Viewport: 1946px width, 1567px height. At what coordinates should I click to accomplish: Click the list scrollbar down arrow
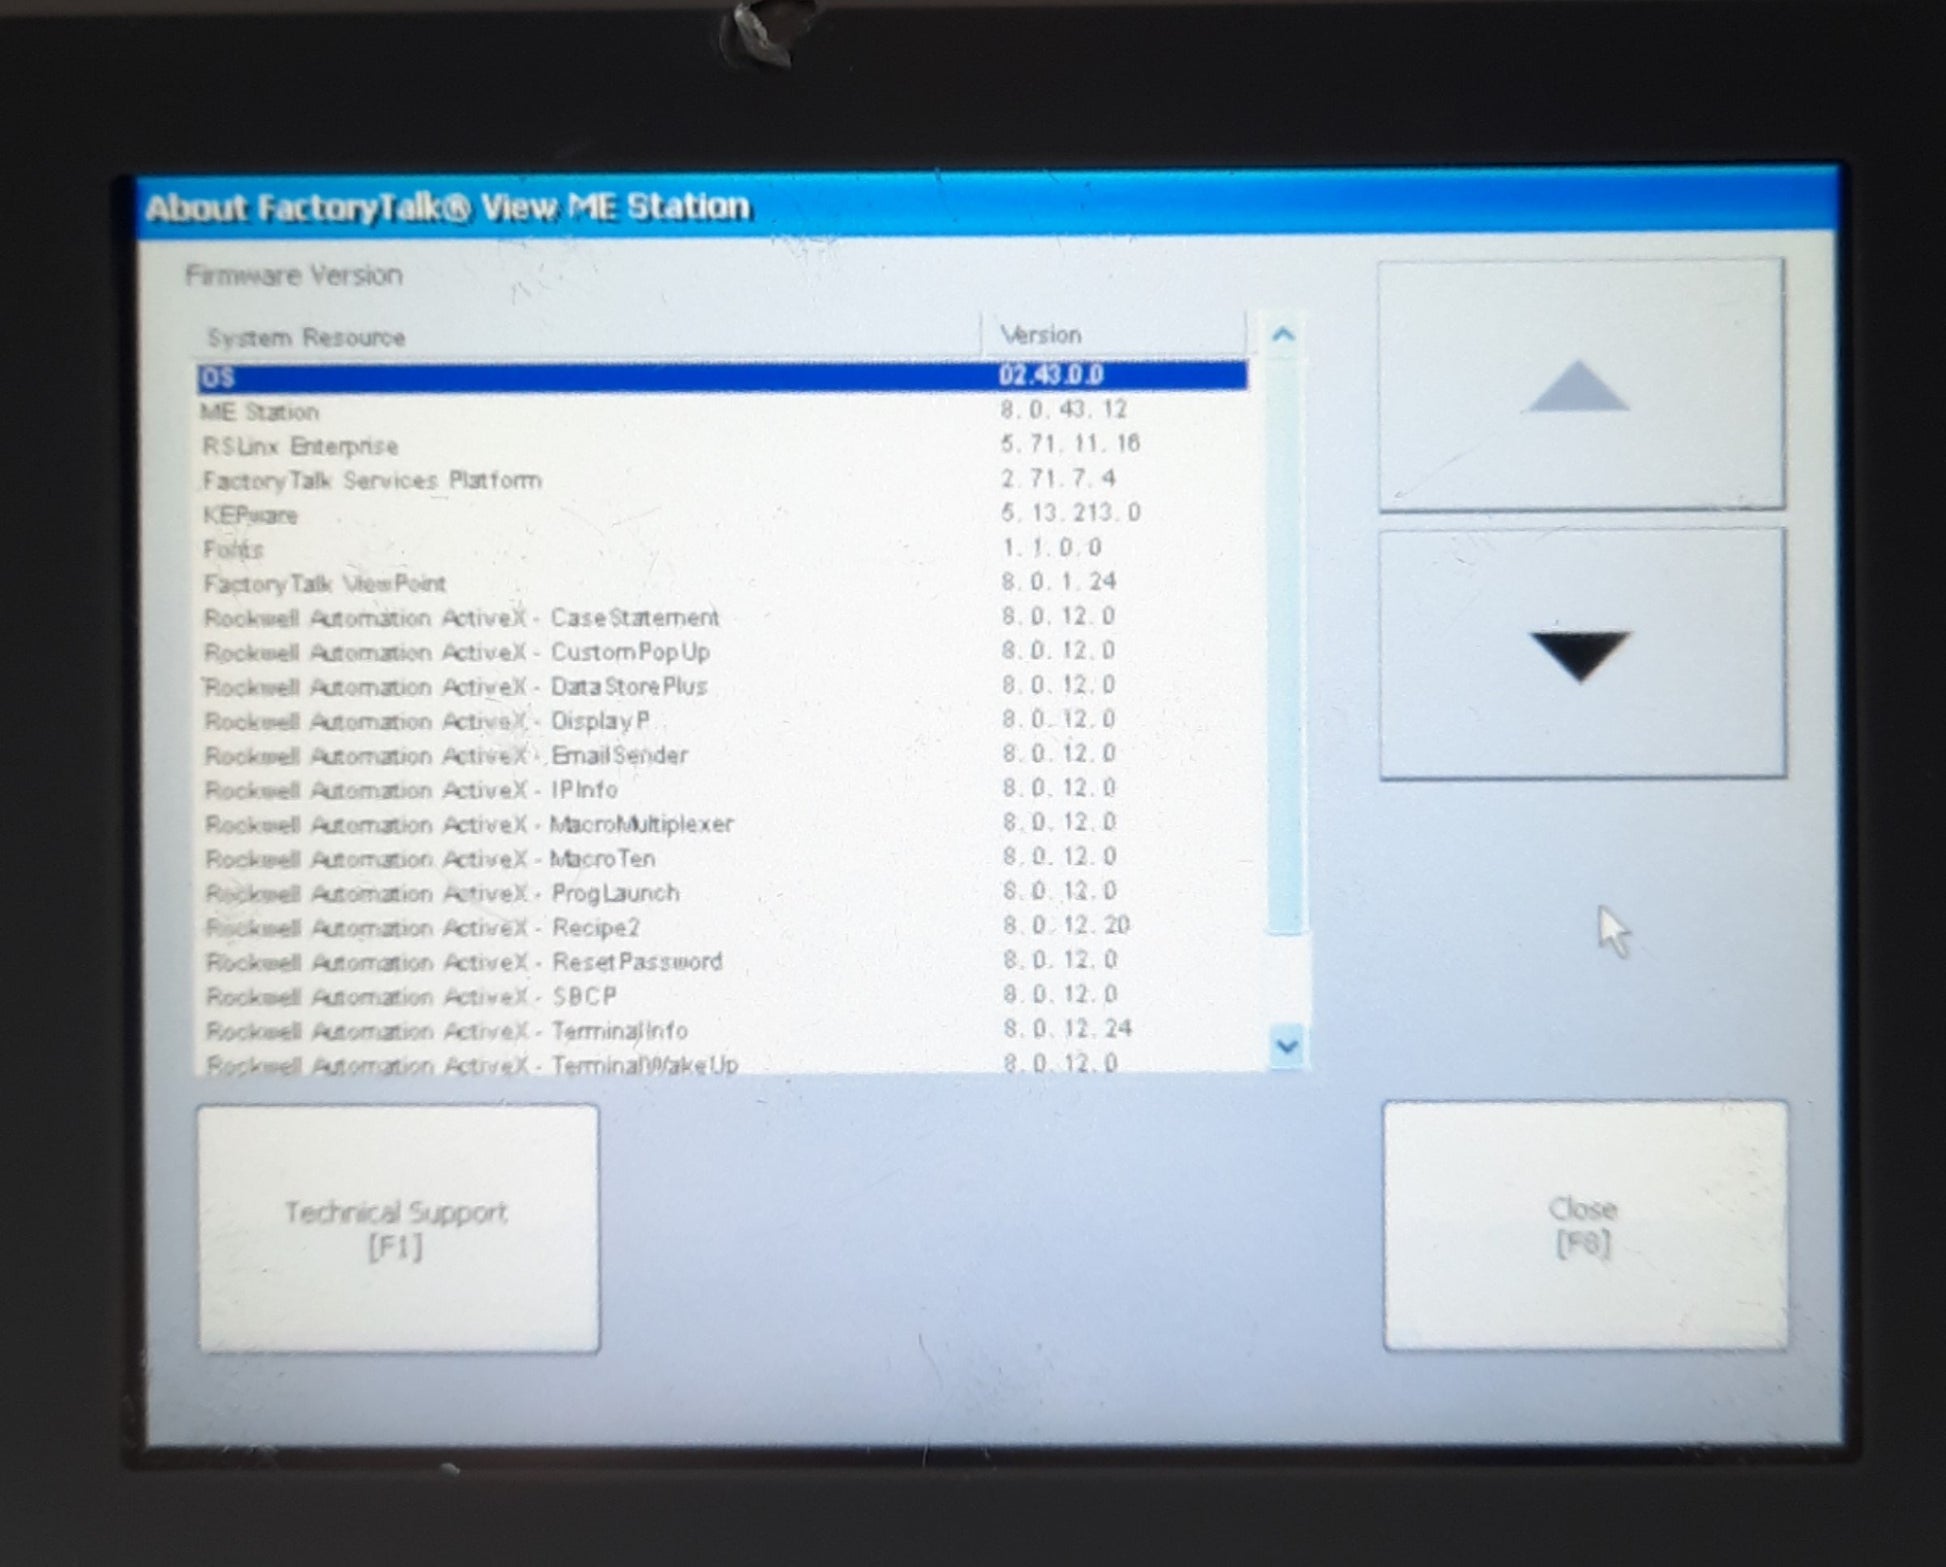point(1287,1046)
